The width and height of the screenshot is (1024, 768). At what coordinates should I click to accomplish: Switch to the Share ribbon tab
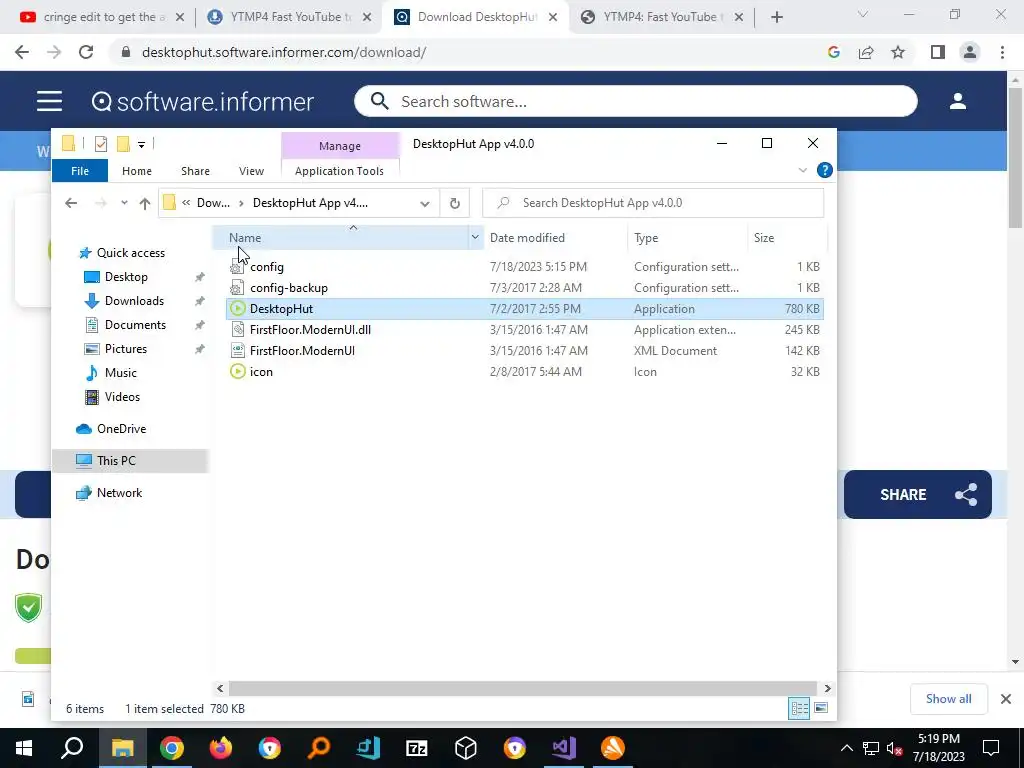[x=195, y=171]
